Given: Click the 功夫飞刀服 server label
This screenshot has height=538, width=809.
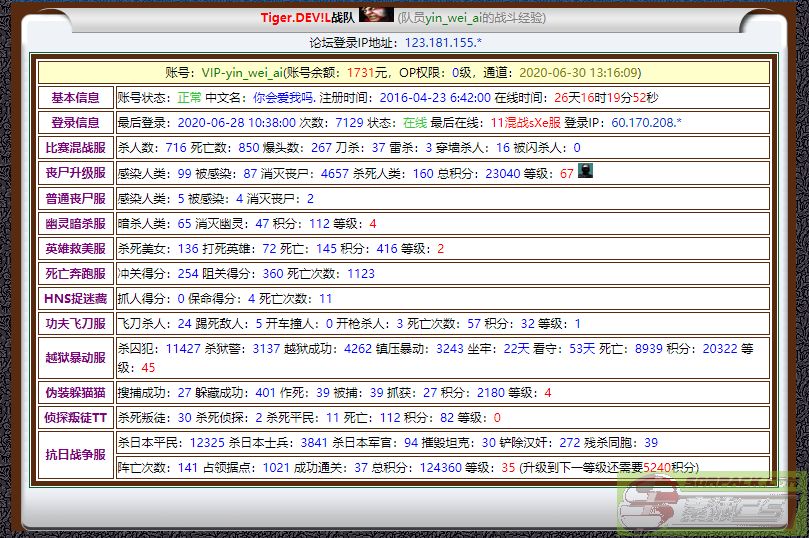Looking at the screenshot, I should click(x=75, y=323).
